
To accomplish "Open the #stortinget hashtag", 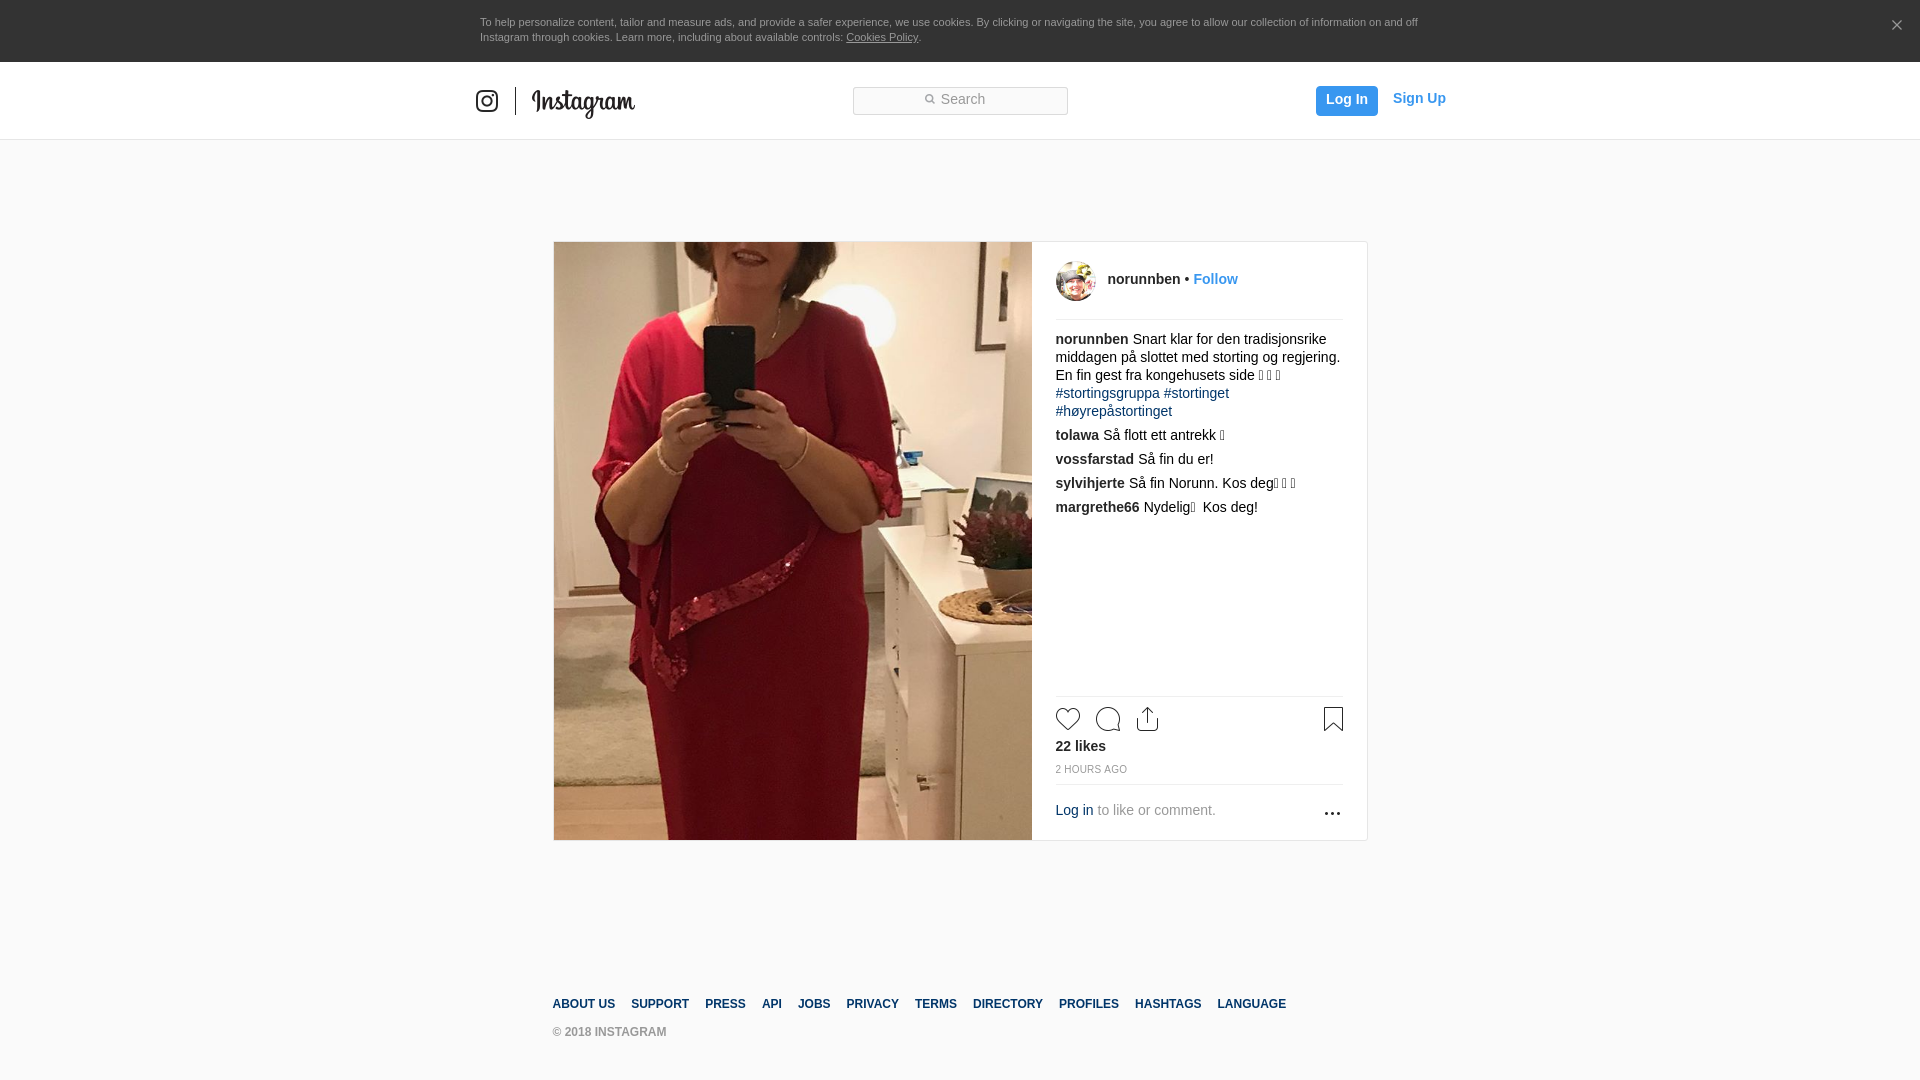I will coord(1196,393).
